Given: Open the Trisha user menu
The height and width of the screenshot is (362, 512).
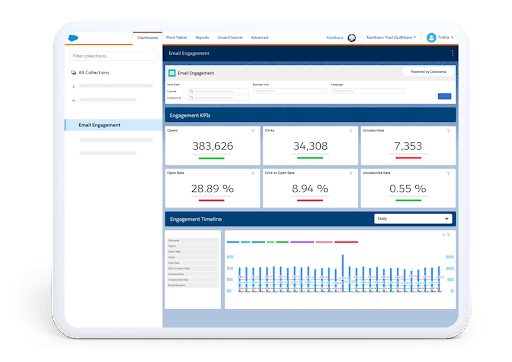Looking at the screenshot, I should [x=440, y=38].
